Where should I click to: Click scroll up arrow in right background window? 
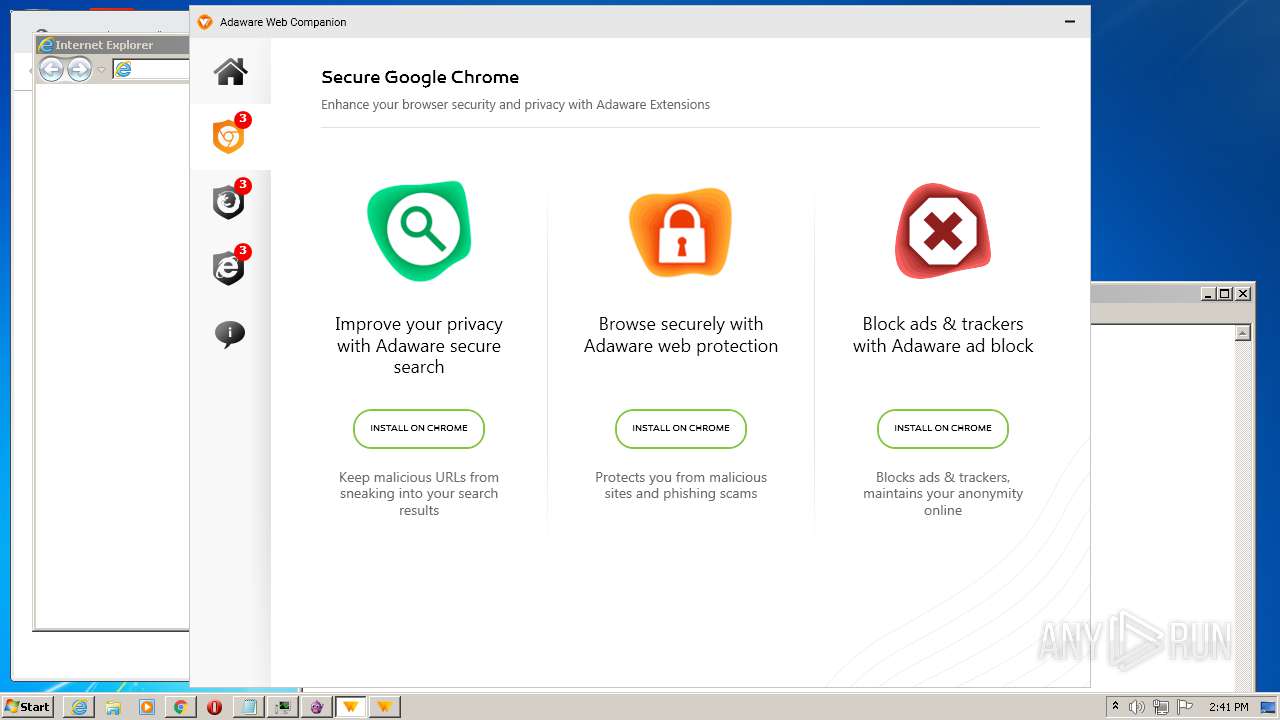1243,333
